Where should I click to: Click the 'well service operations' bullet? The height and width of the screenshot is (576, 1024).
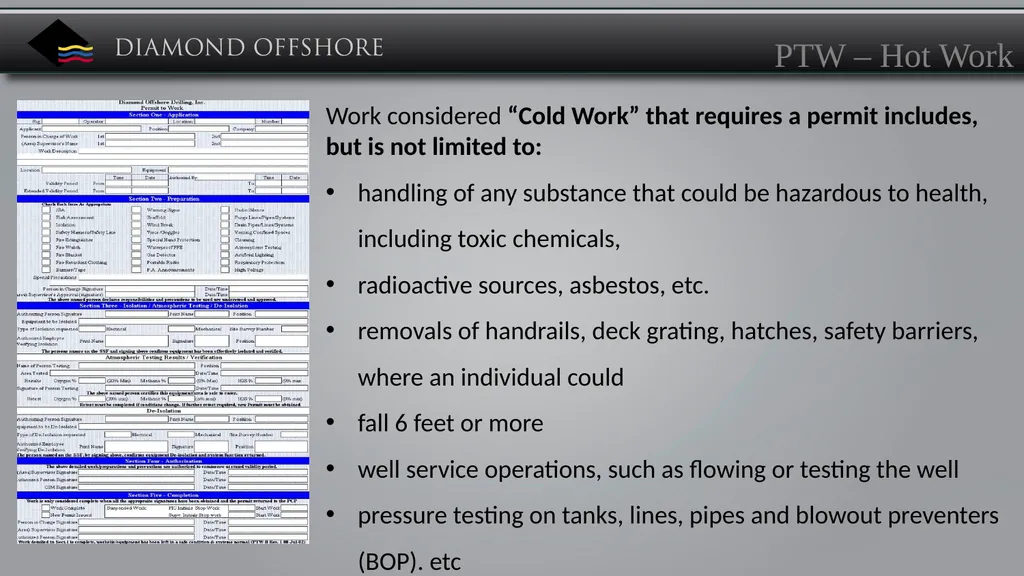coord(658,470)
